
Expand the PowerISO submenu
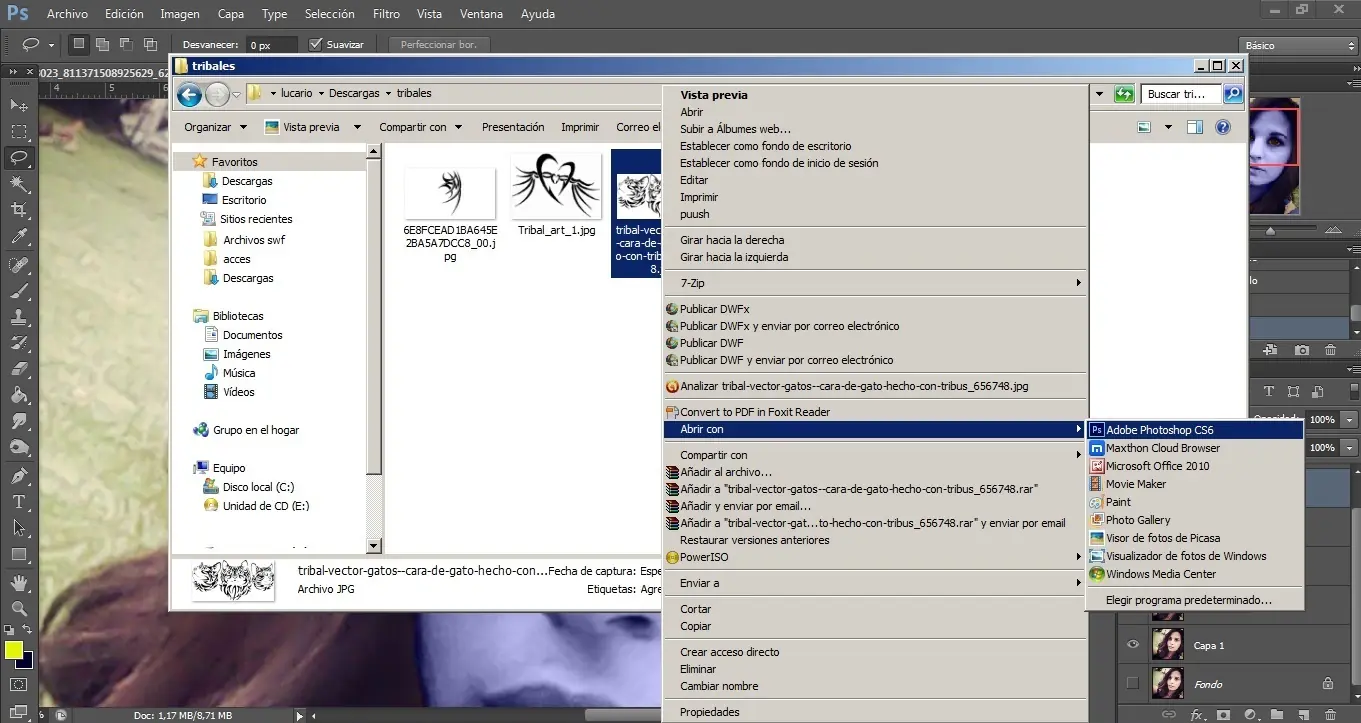[875, 557]
